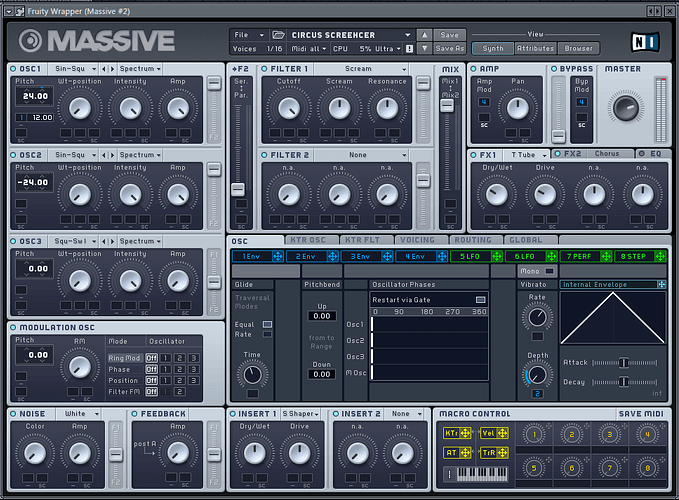Open the File menu dropdown
This screenshot has height=500, width=679.
(x=249, y=35)
